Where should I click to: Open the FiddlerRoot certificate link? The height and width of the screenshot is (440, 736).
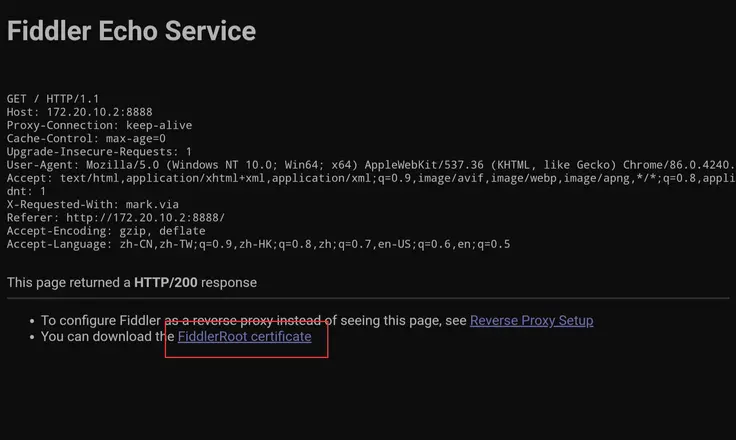pyautogui.click(x=244, y=337)
